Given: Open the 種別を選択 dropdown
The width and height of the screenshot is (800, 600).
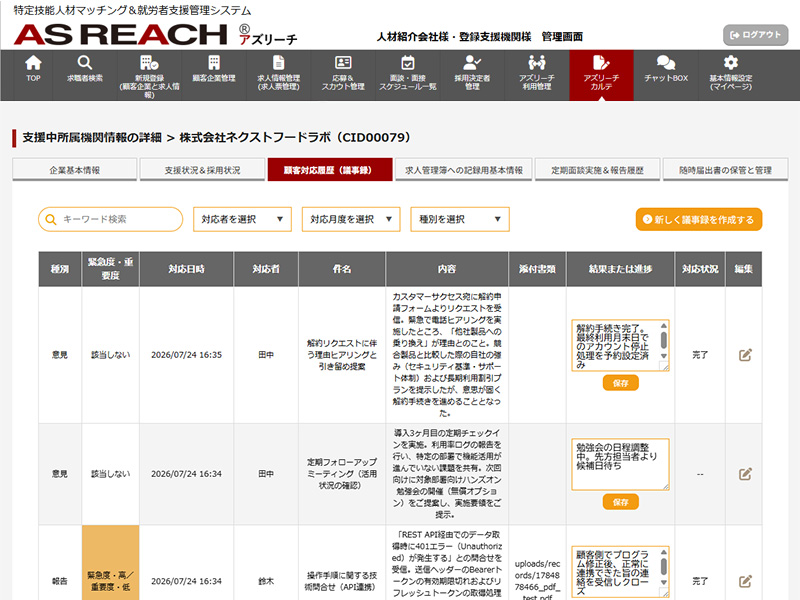Looking at the screenshot, I should [x=460, y=219].
